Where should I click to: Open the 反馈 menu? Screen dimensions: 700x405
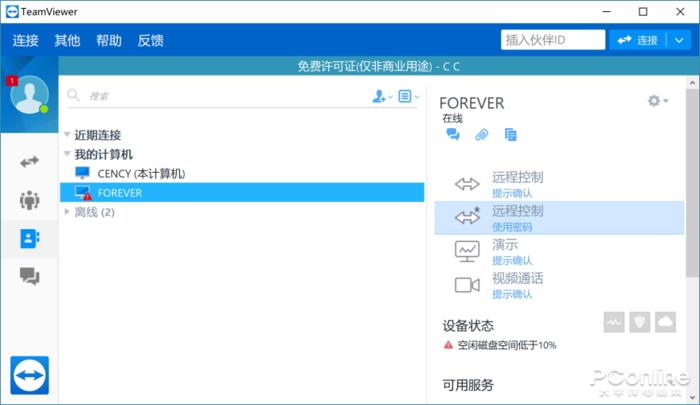coord(150,41)
